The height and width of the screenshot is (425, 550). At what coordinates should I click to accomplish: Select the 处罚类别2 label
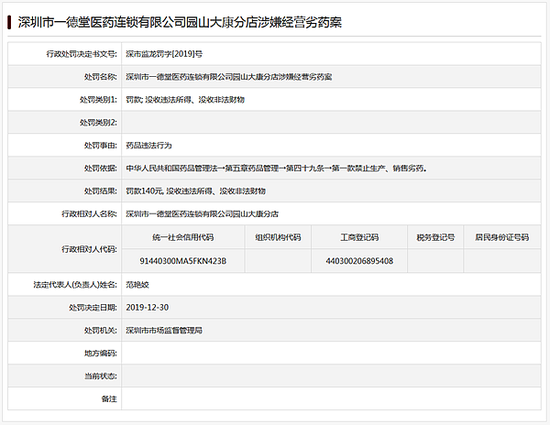(99, 122)
